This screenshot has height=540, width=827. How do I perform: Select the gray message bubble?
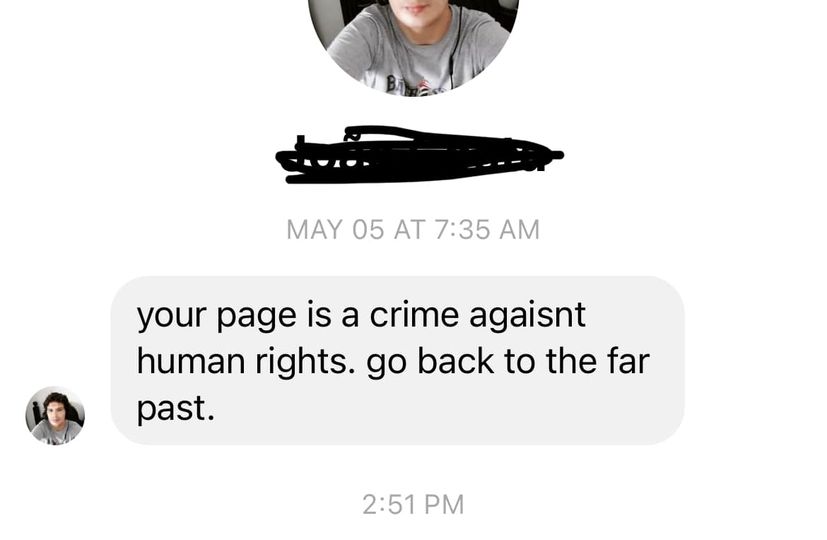click(x=397, y=360)
